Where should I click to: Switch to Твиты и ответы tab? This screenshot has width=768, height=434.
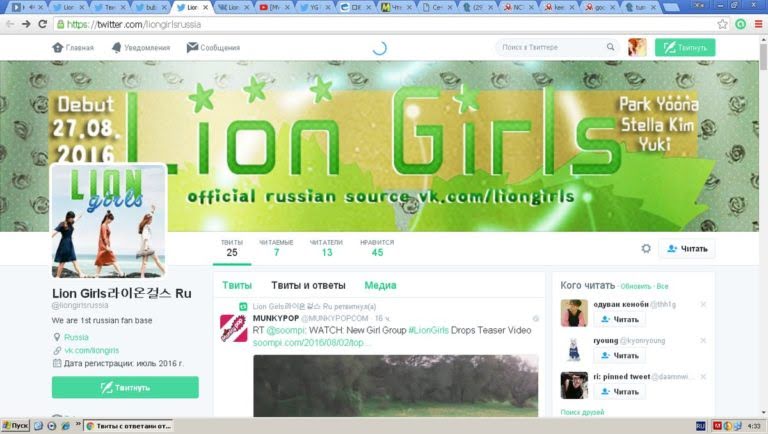(308, 285)
